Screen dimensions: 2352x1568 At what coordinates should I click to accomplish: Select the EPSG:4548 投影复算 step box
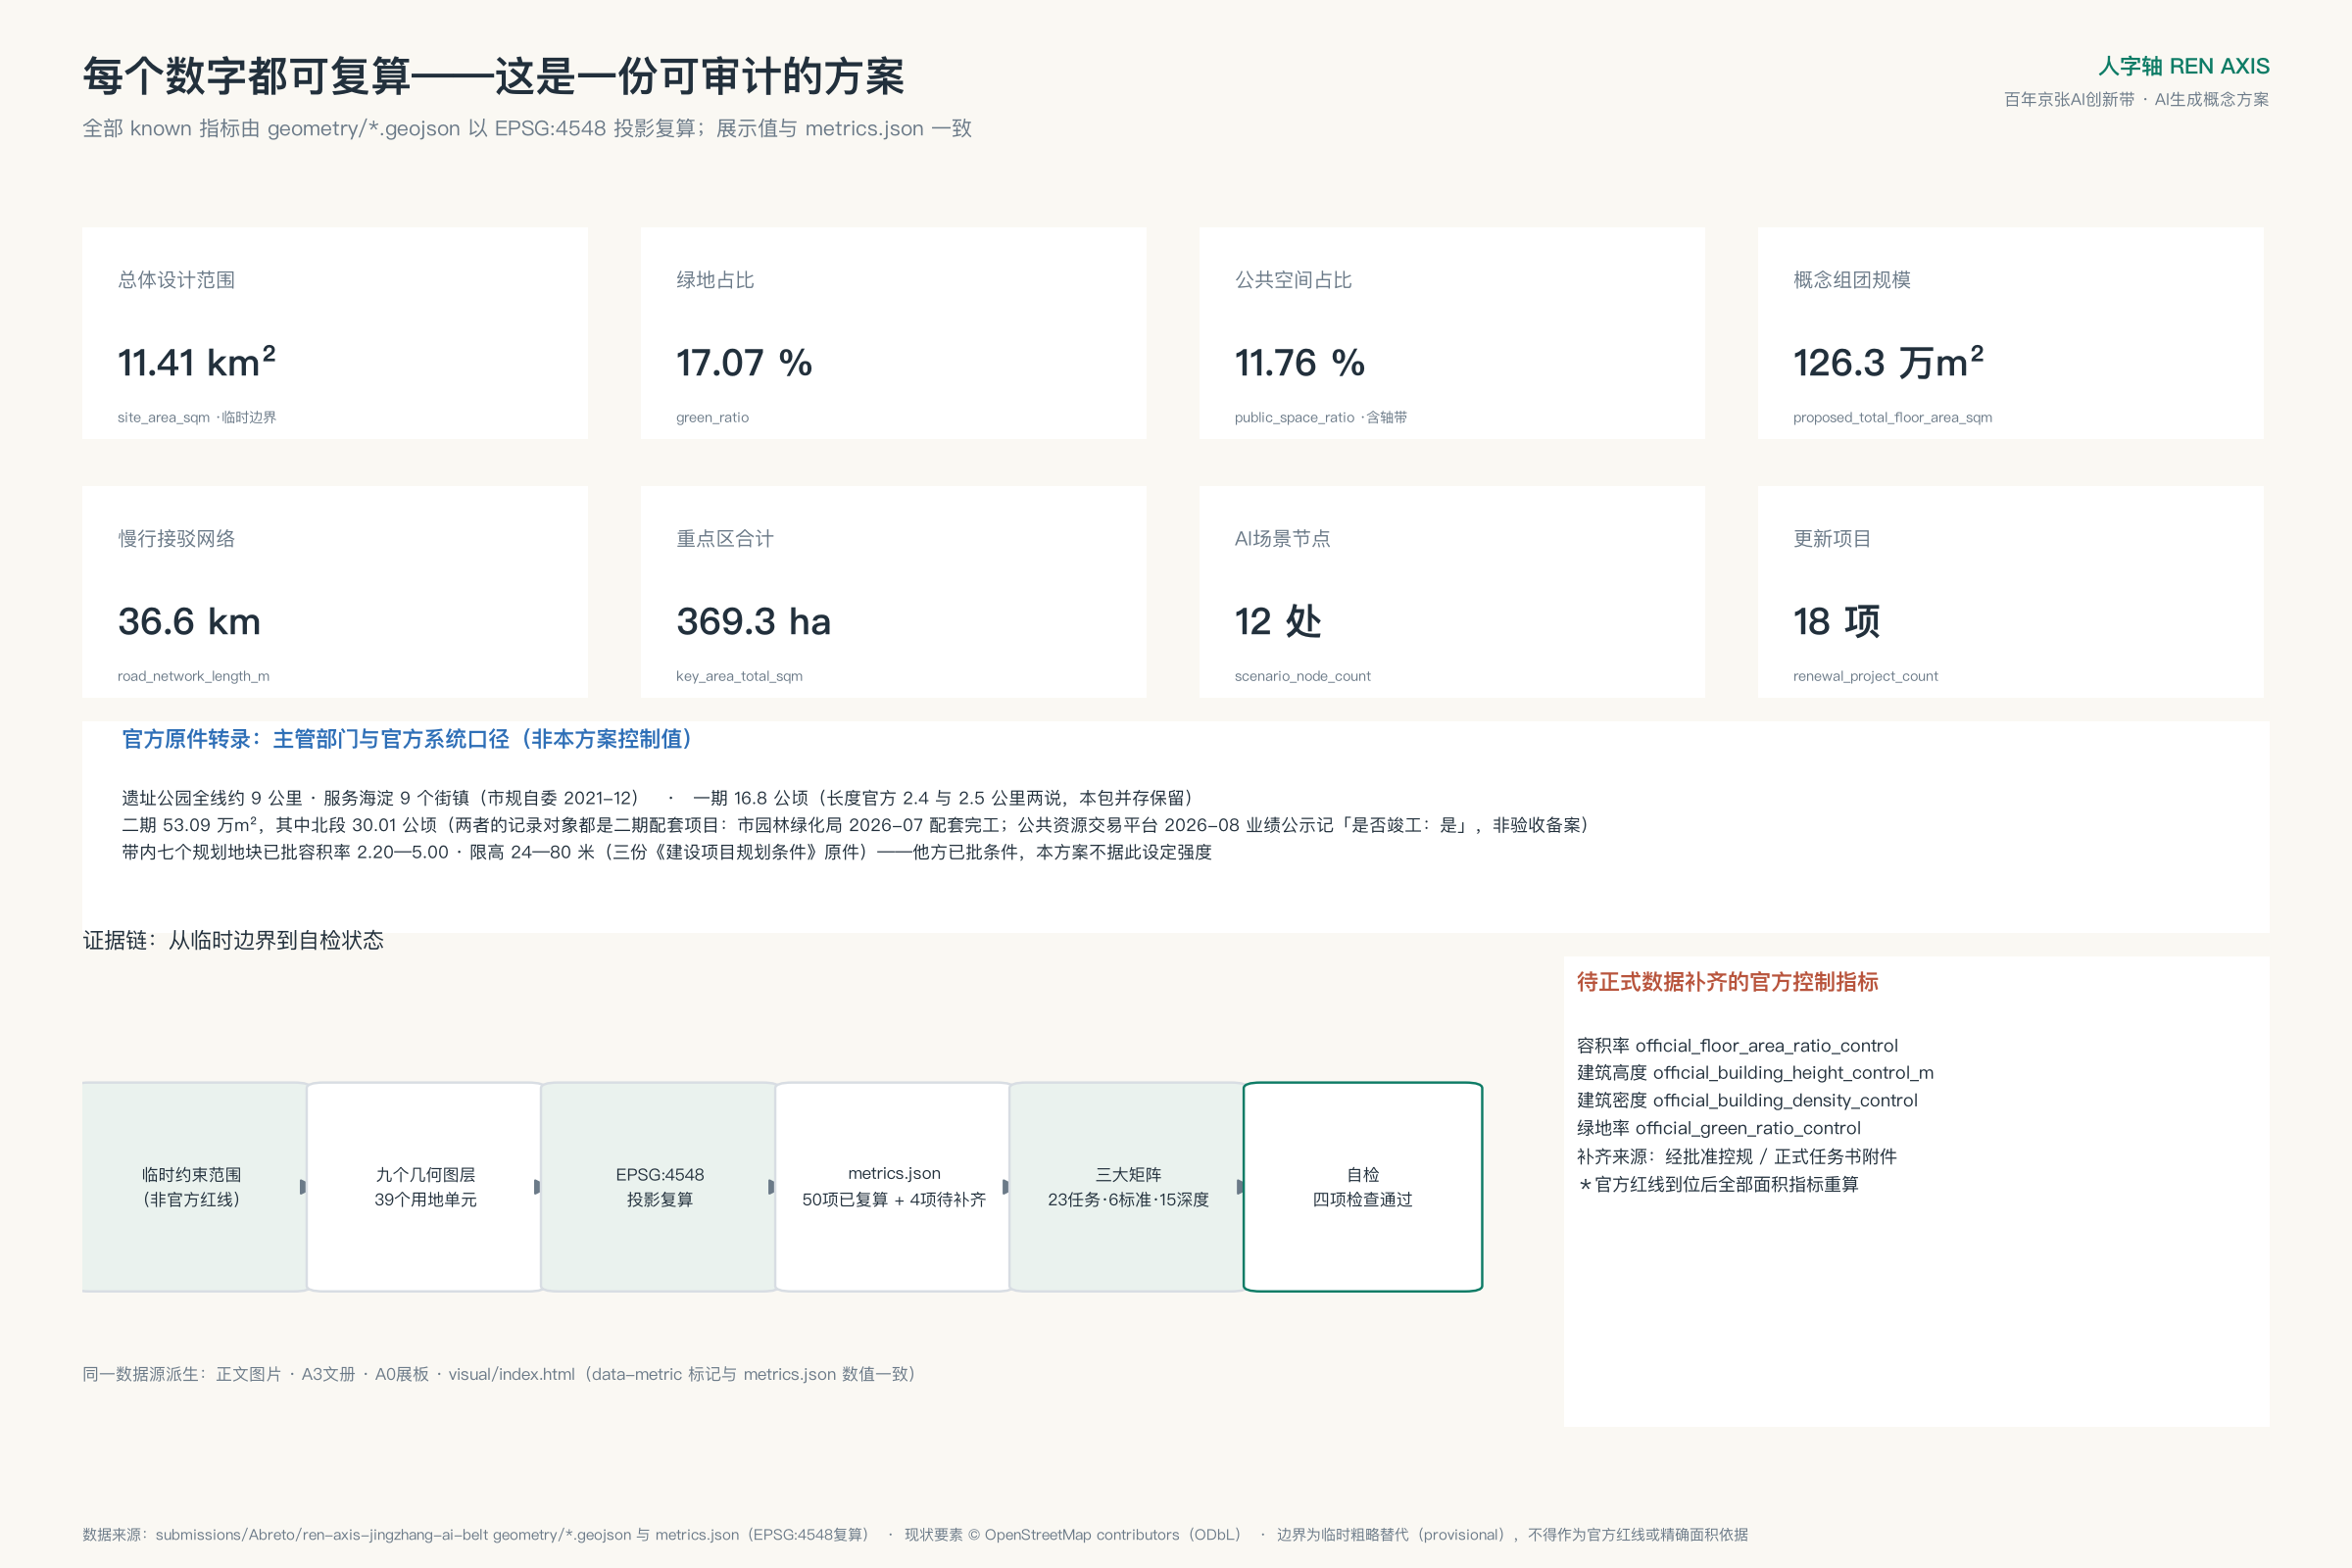pos(659,1187)
